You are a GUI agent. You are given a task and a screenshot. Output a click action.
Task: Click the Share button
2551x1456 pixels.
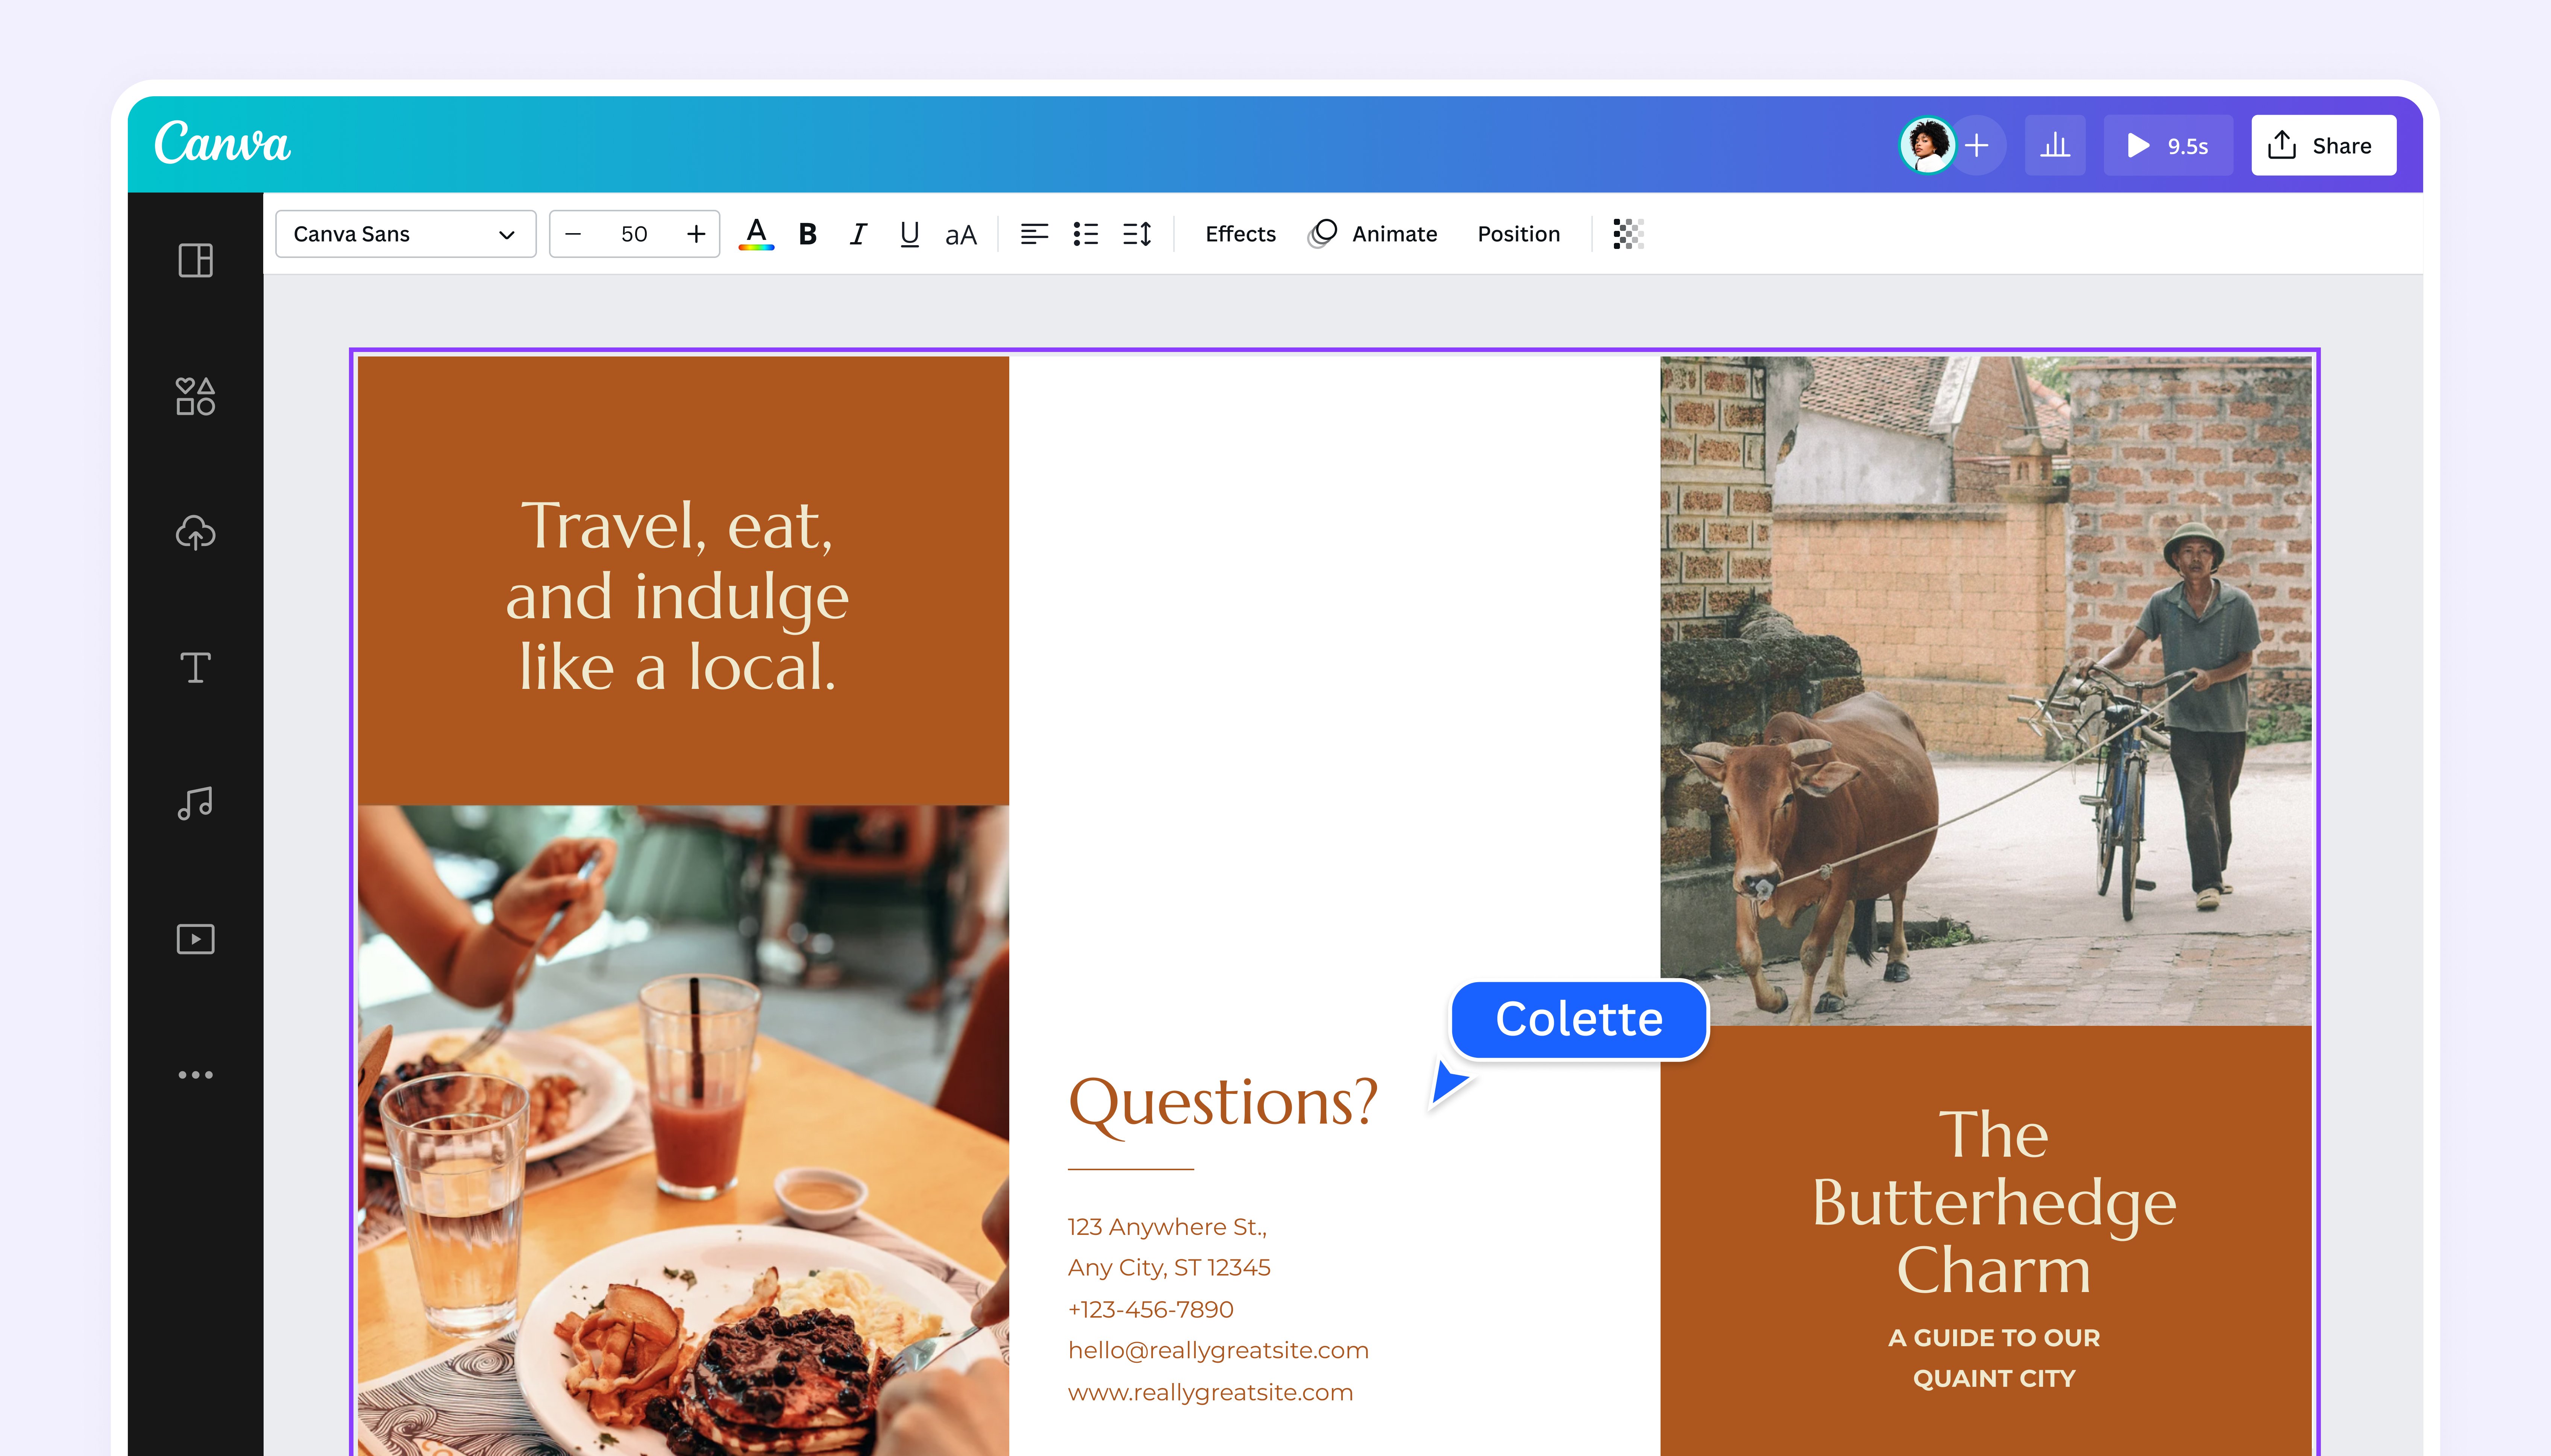pos(2323,146)
